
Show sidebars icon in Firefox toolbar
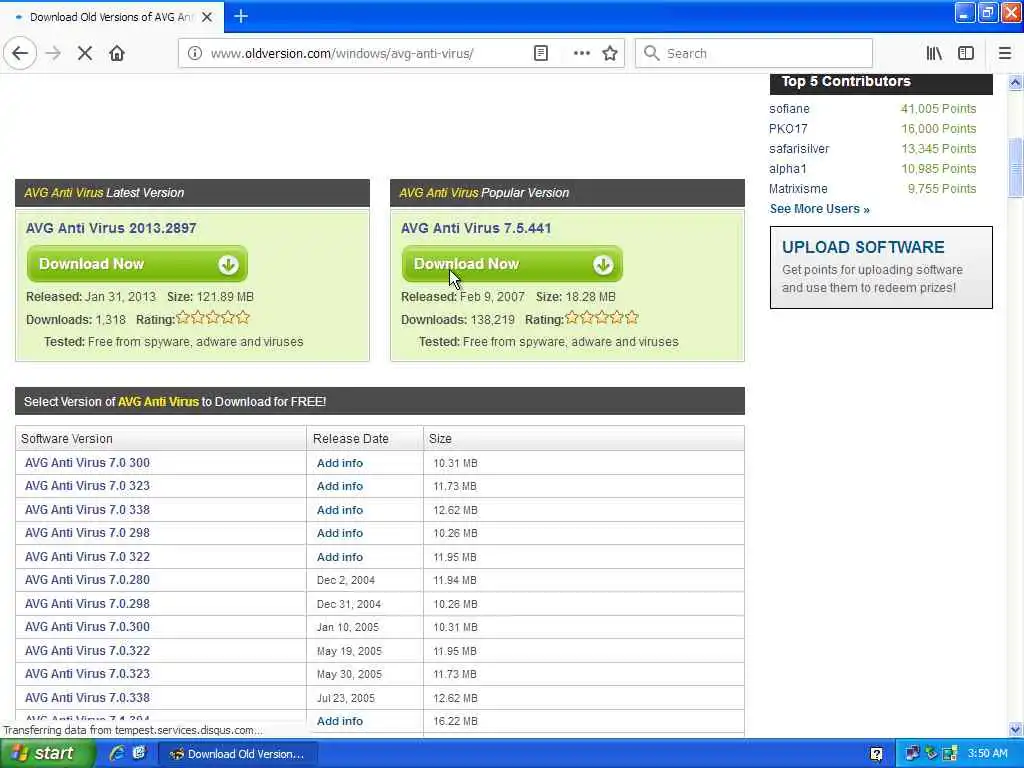pyautogui.click(x=966, y=53)
